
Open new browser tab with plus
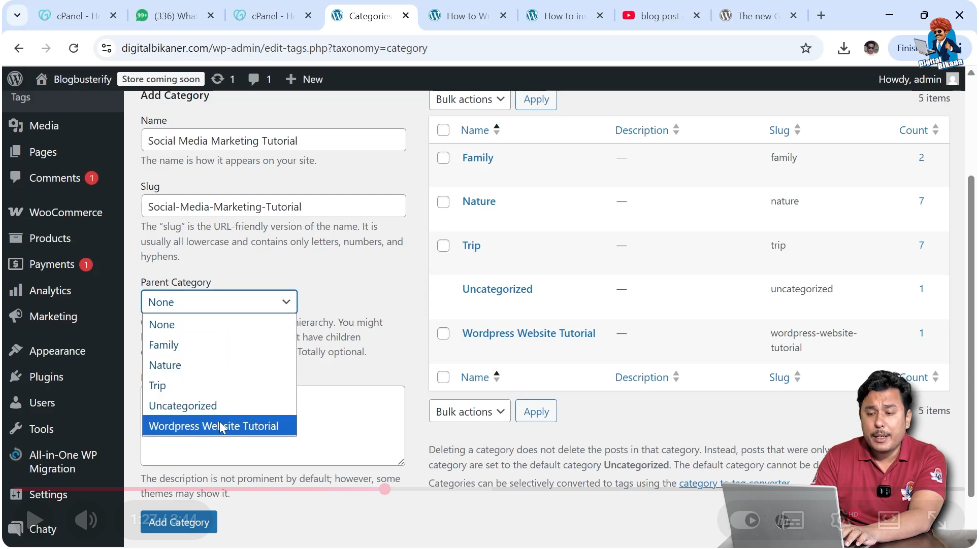(x=821, y=16)
